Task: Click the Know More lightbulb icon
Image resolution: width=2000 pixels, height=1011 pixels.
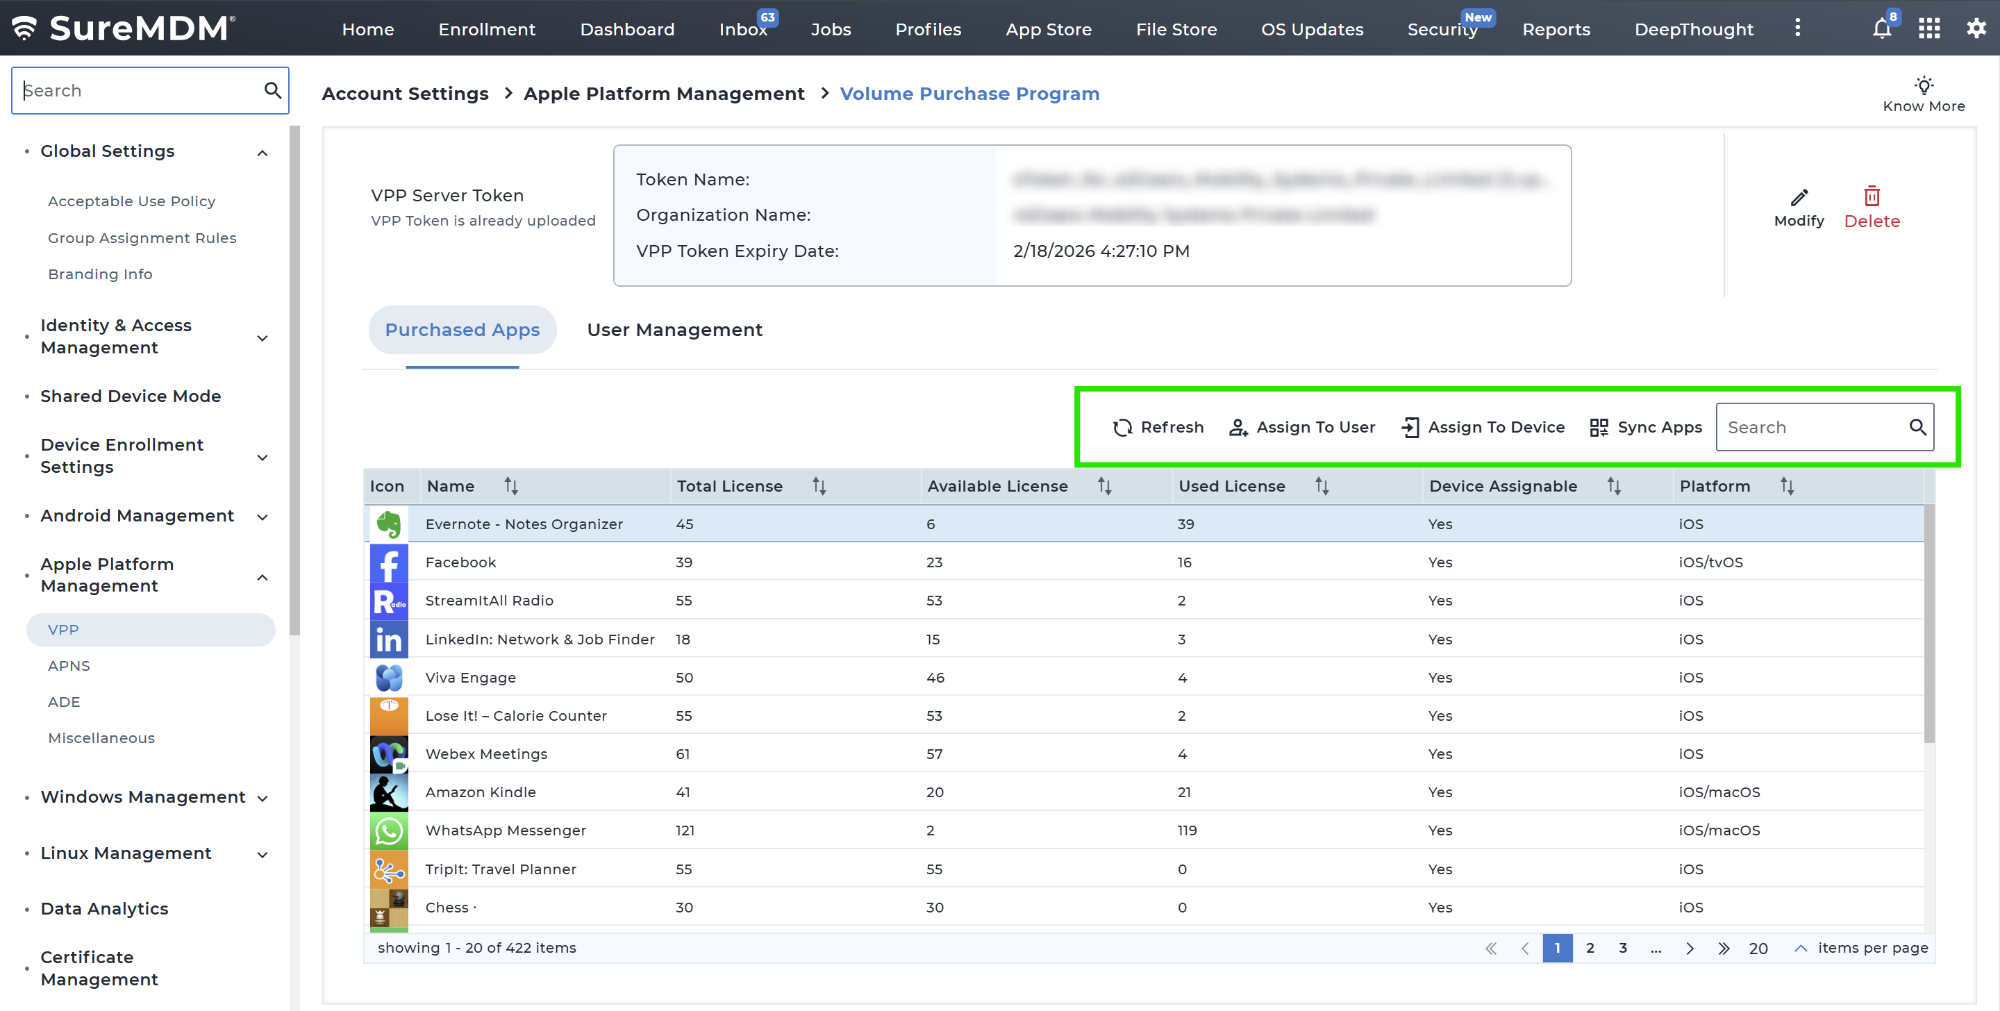Action: (1924, 85)
